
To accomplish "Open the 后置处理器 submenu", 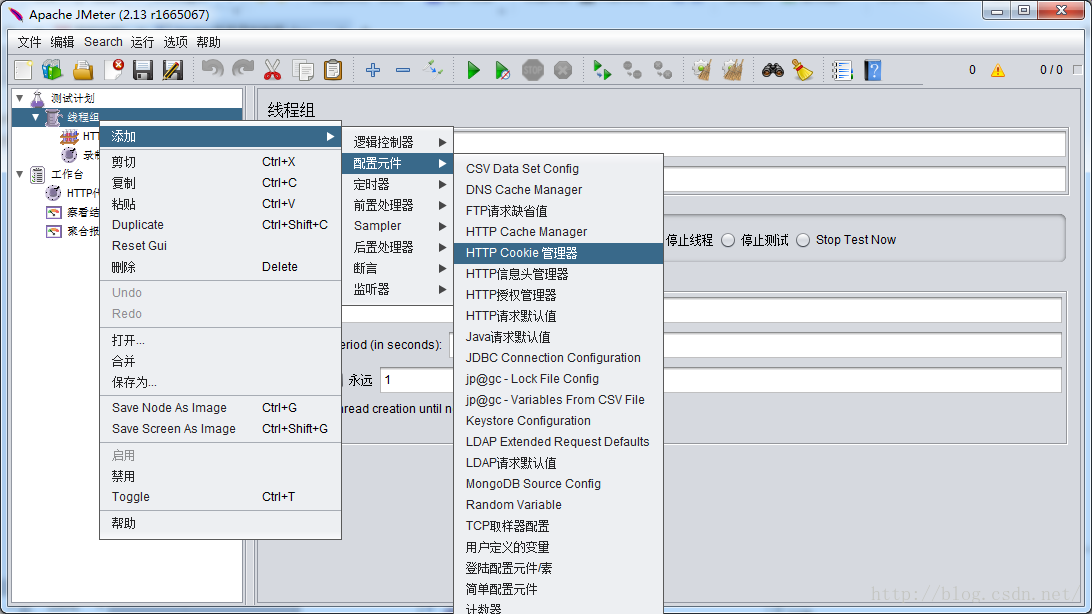I will 398,247.
